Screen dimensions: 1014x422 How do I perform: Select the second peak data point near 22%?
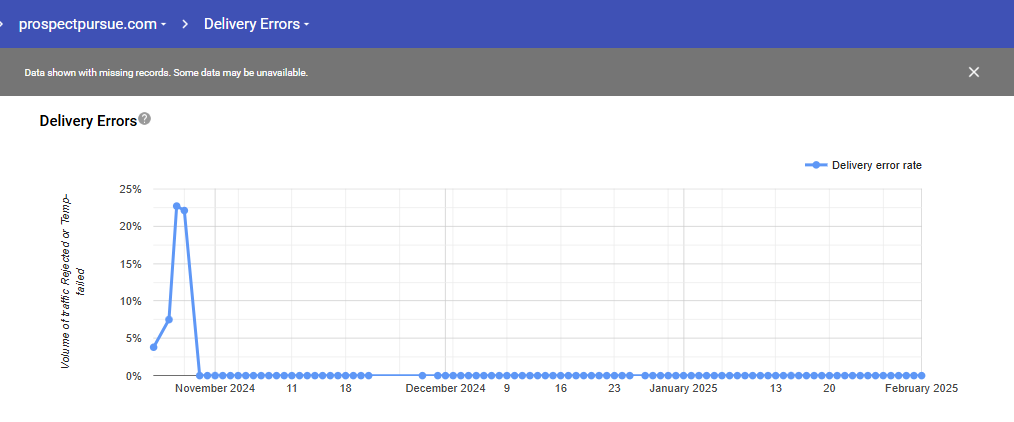184,211
